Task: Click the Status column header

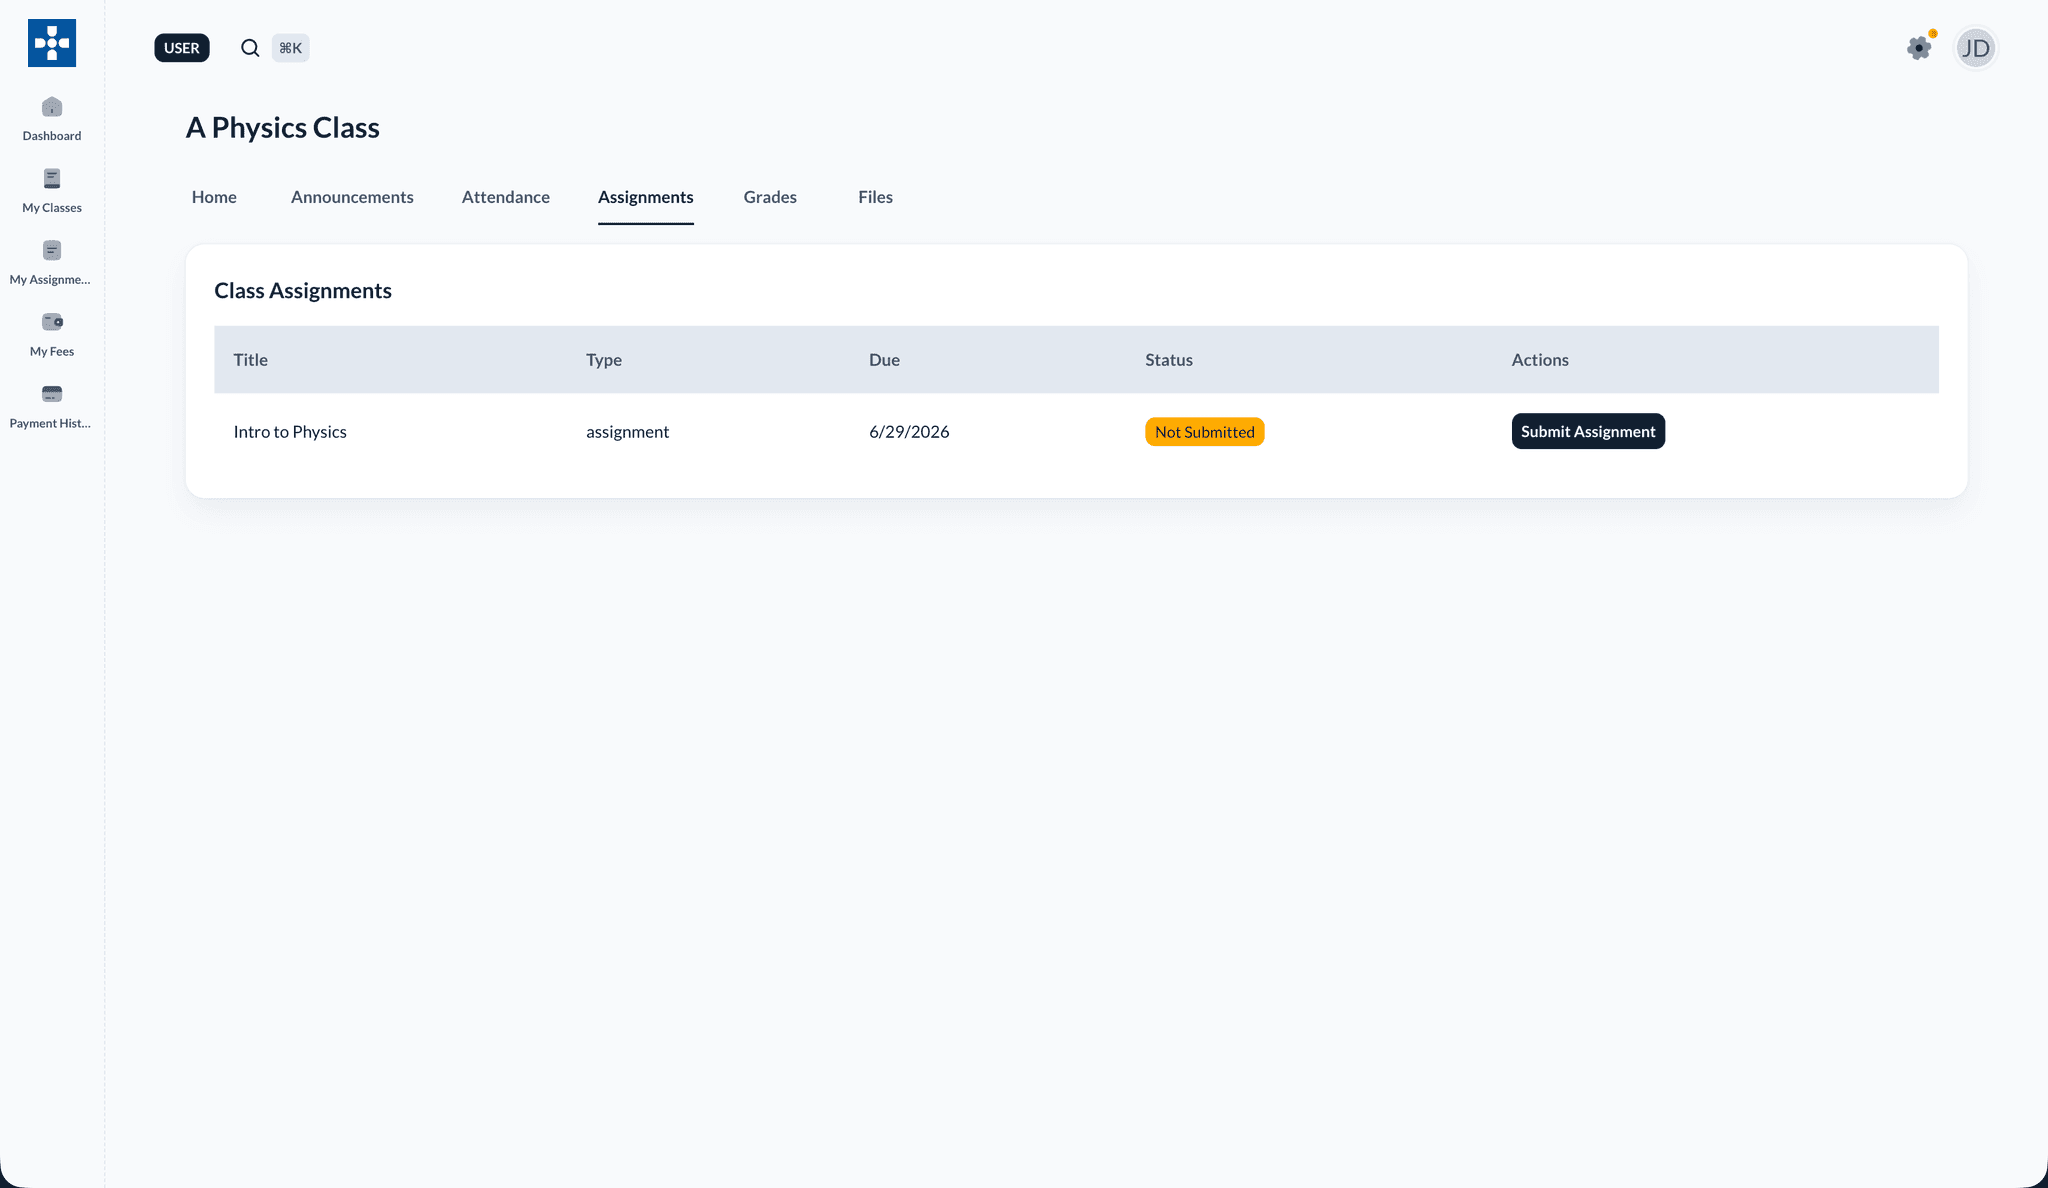Action: click(x=1169, y=360)
